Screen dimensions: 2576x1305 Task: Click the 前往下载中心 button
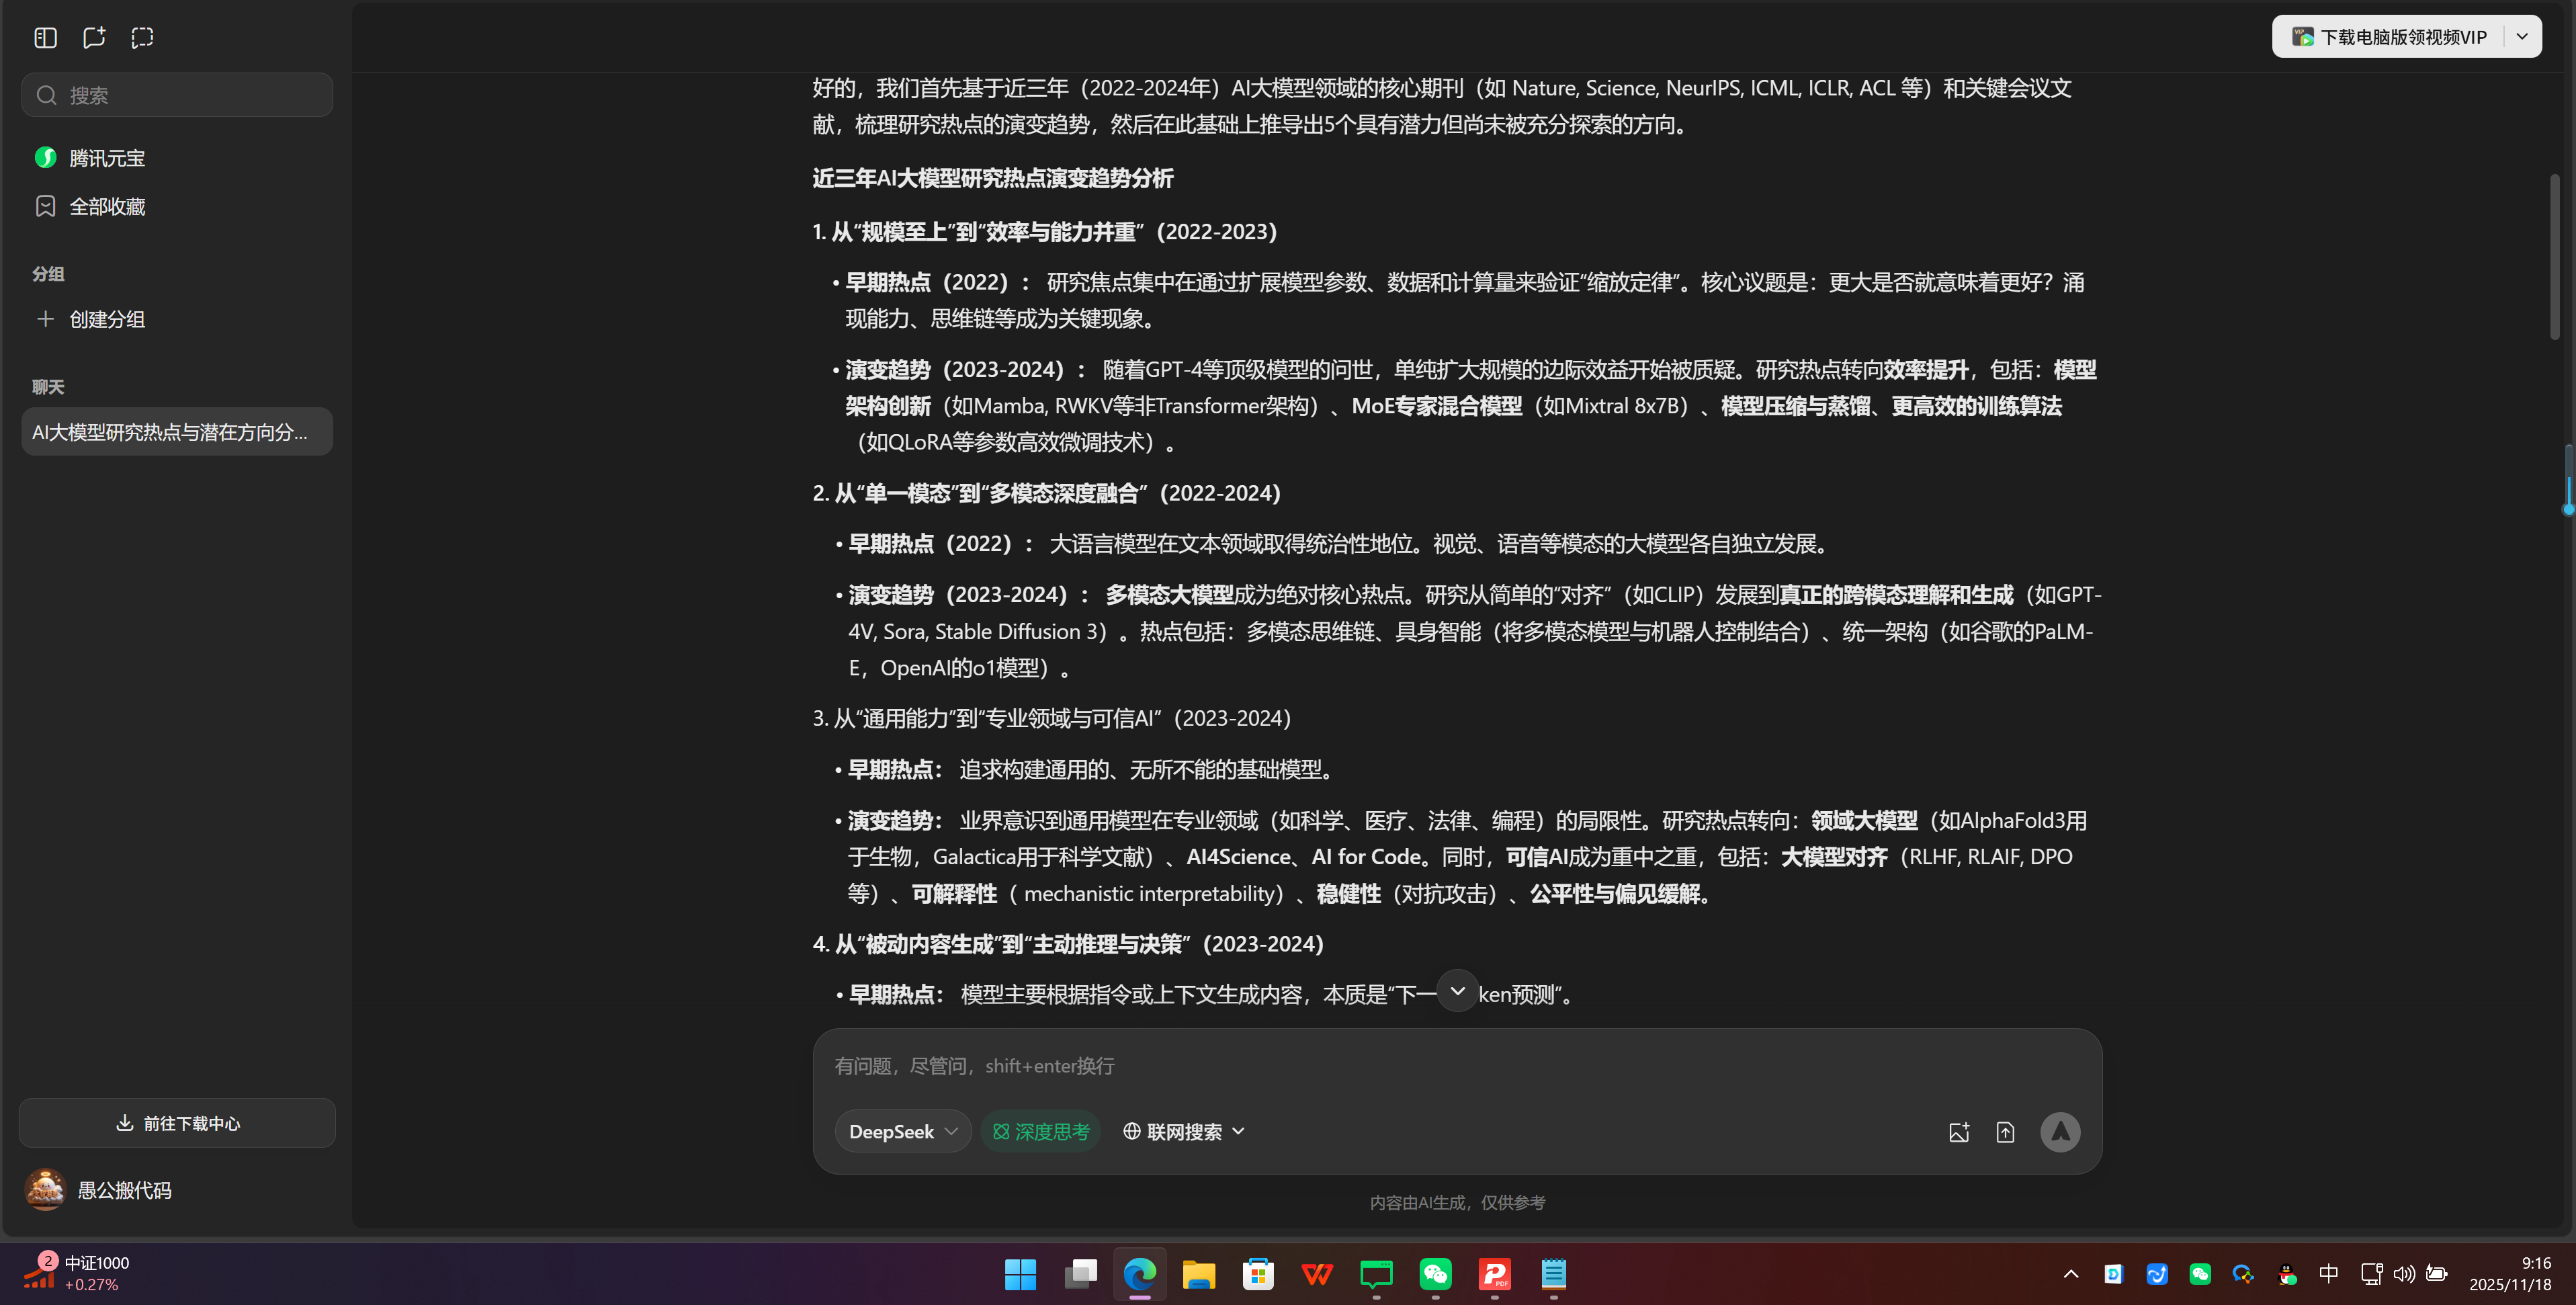[176, 1123]
